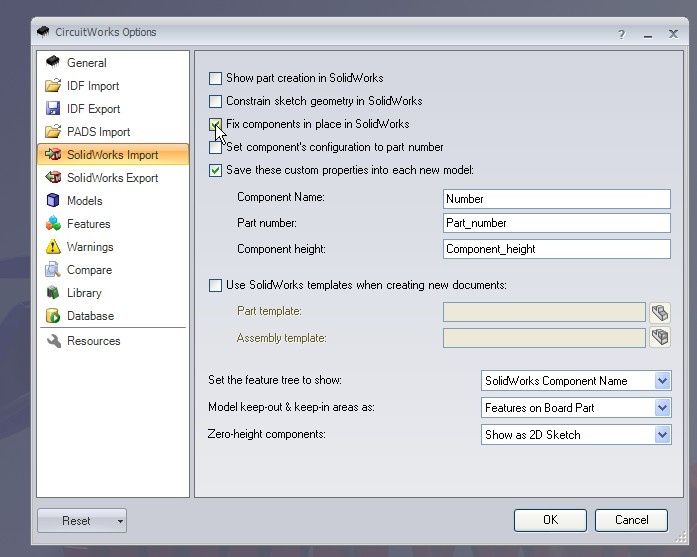Open the General options page
Viewport: 697px width, 557px height.
pos(113,62)
